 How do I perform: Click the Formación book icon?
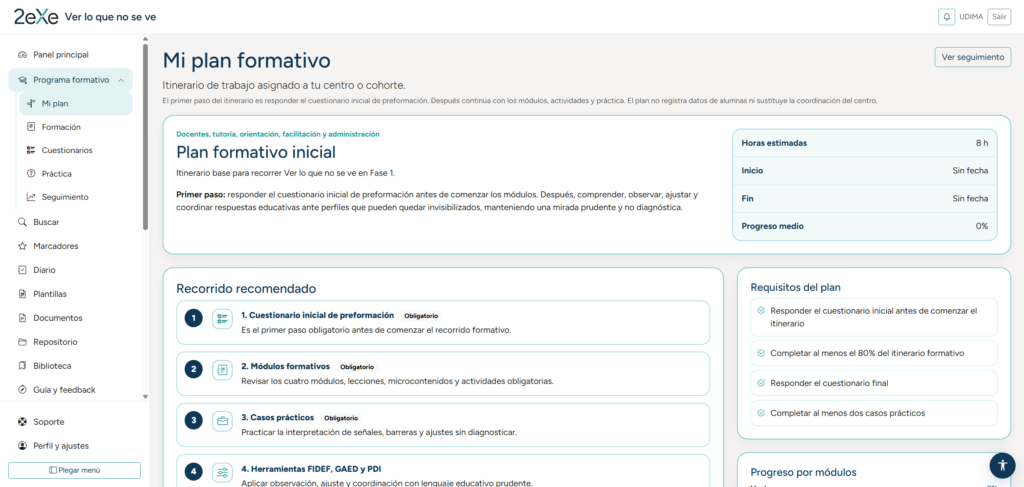pyautogui.click(x=31, y=127)
